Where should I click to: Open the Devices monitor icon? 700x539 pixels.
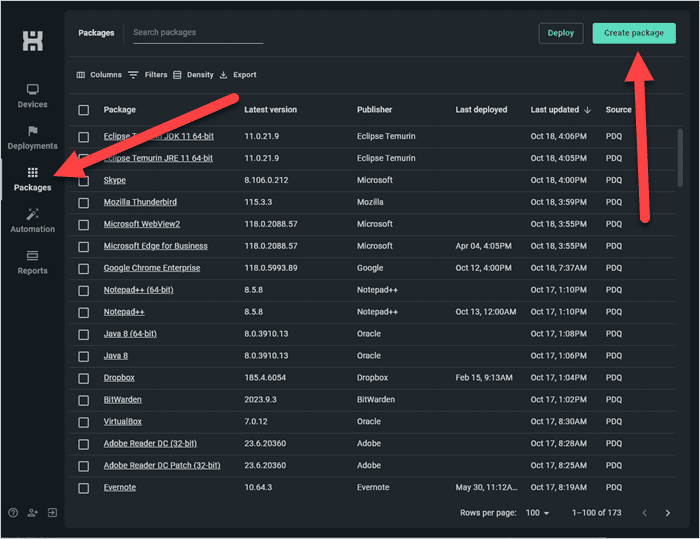pyautogui.click(x=33, y=90)
